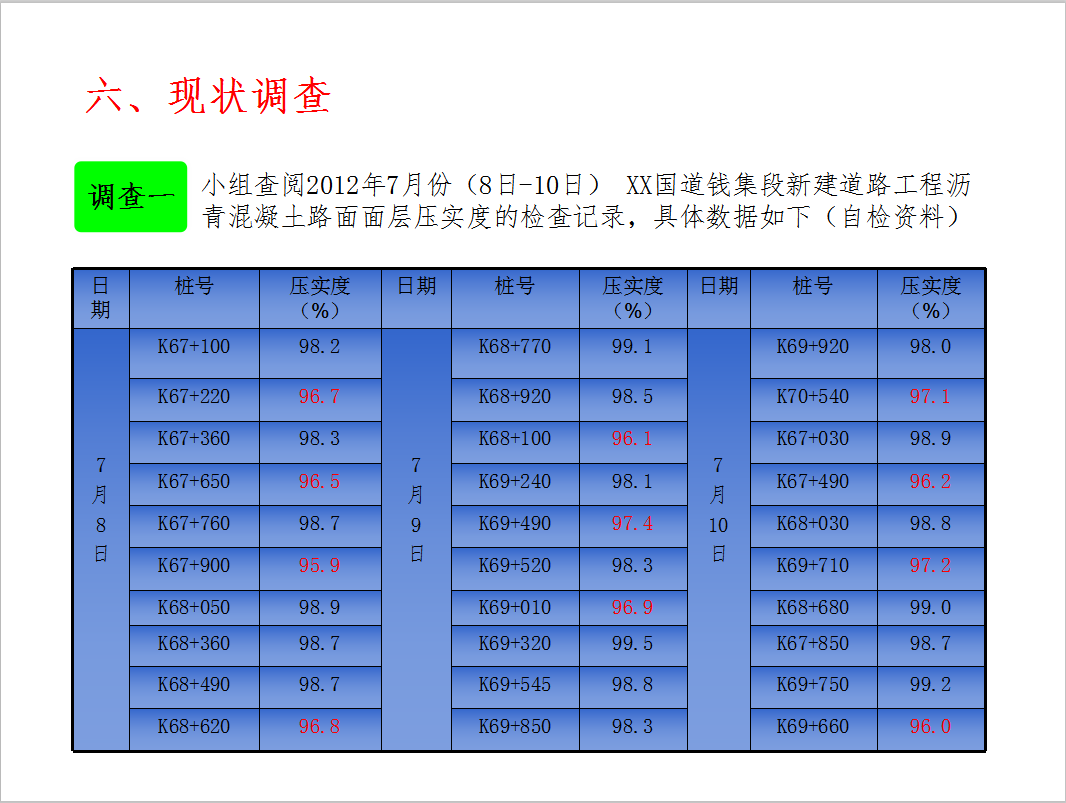
Task: Click stake number K68+100
Action: click(515, 439)
